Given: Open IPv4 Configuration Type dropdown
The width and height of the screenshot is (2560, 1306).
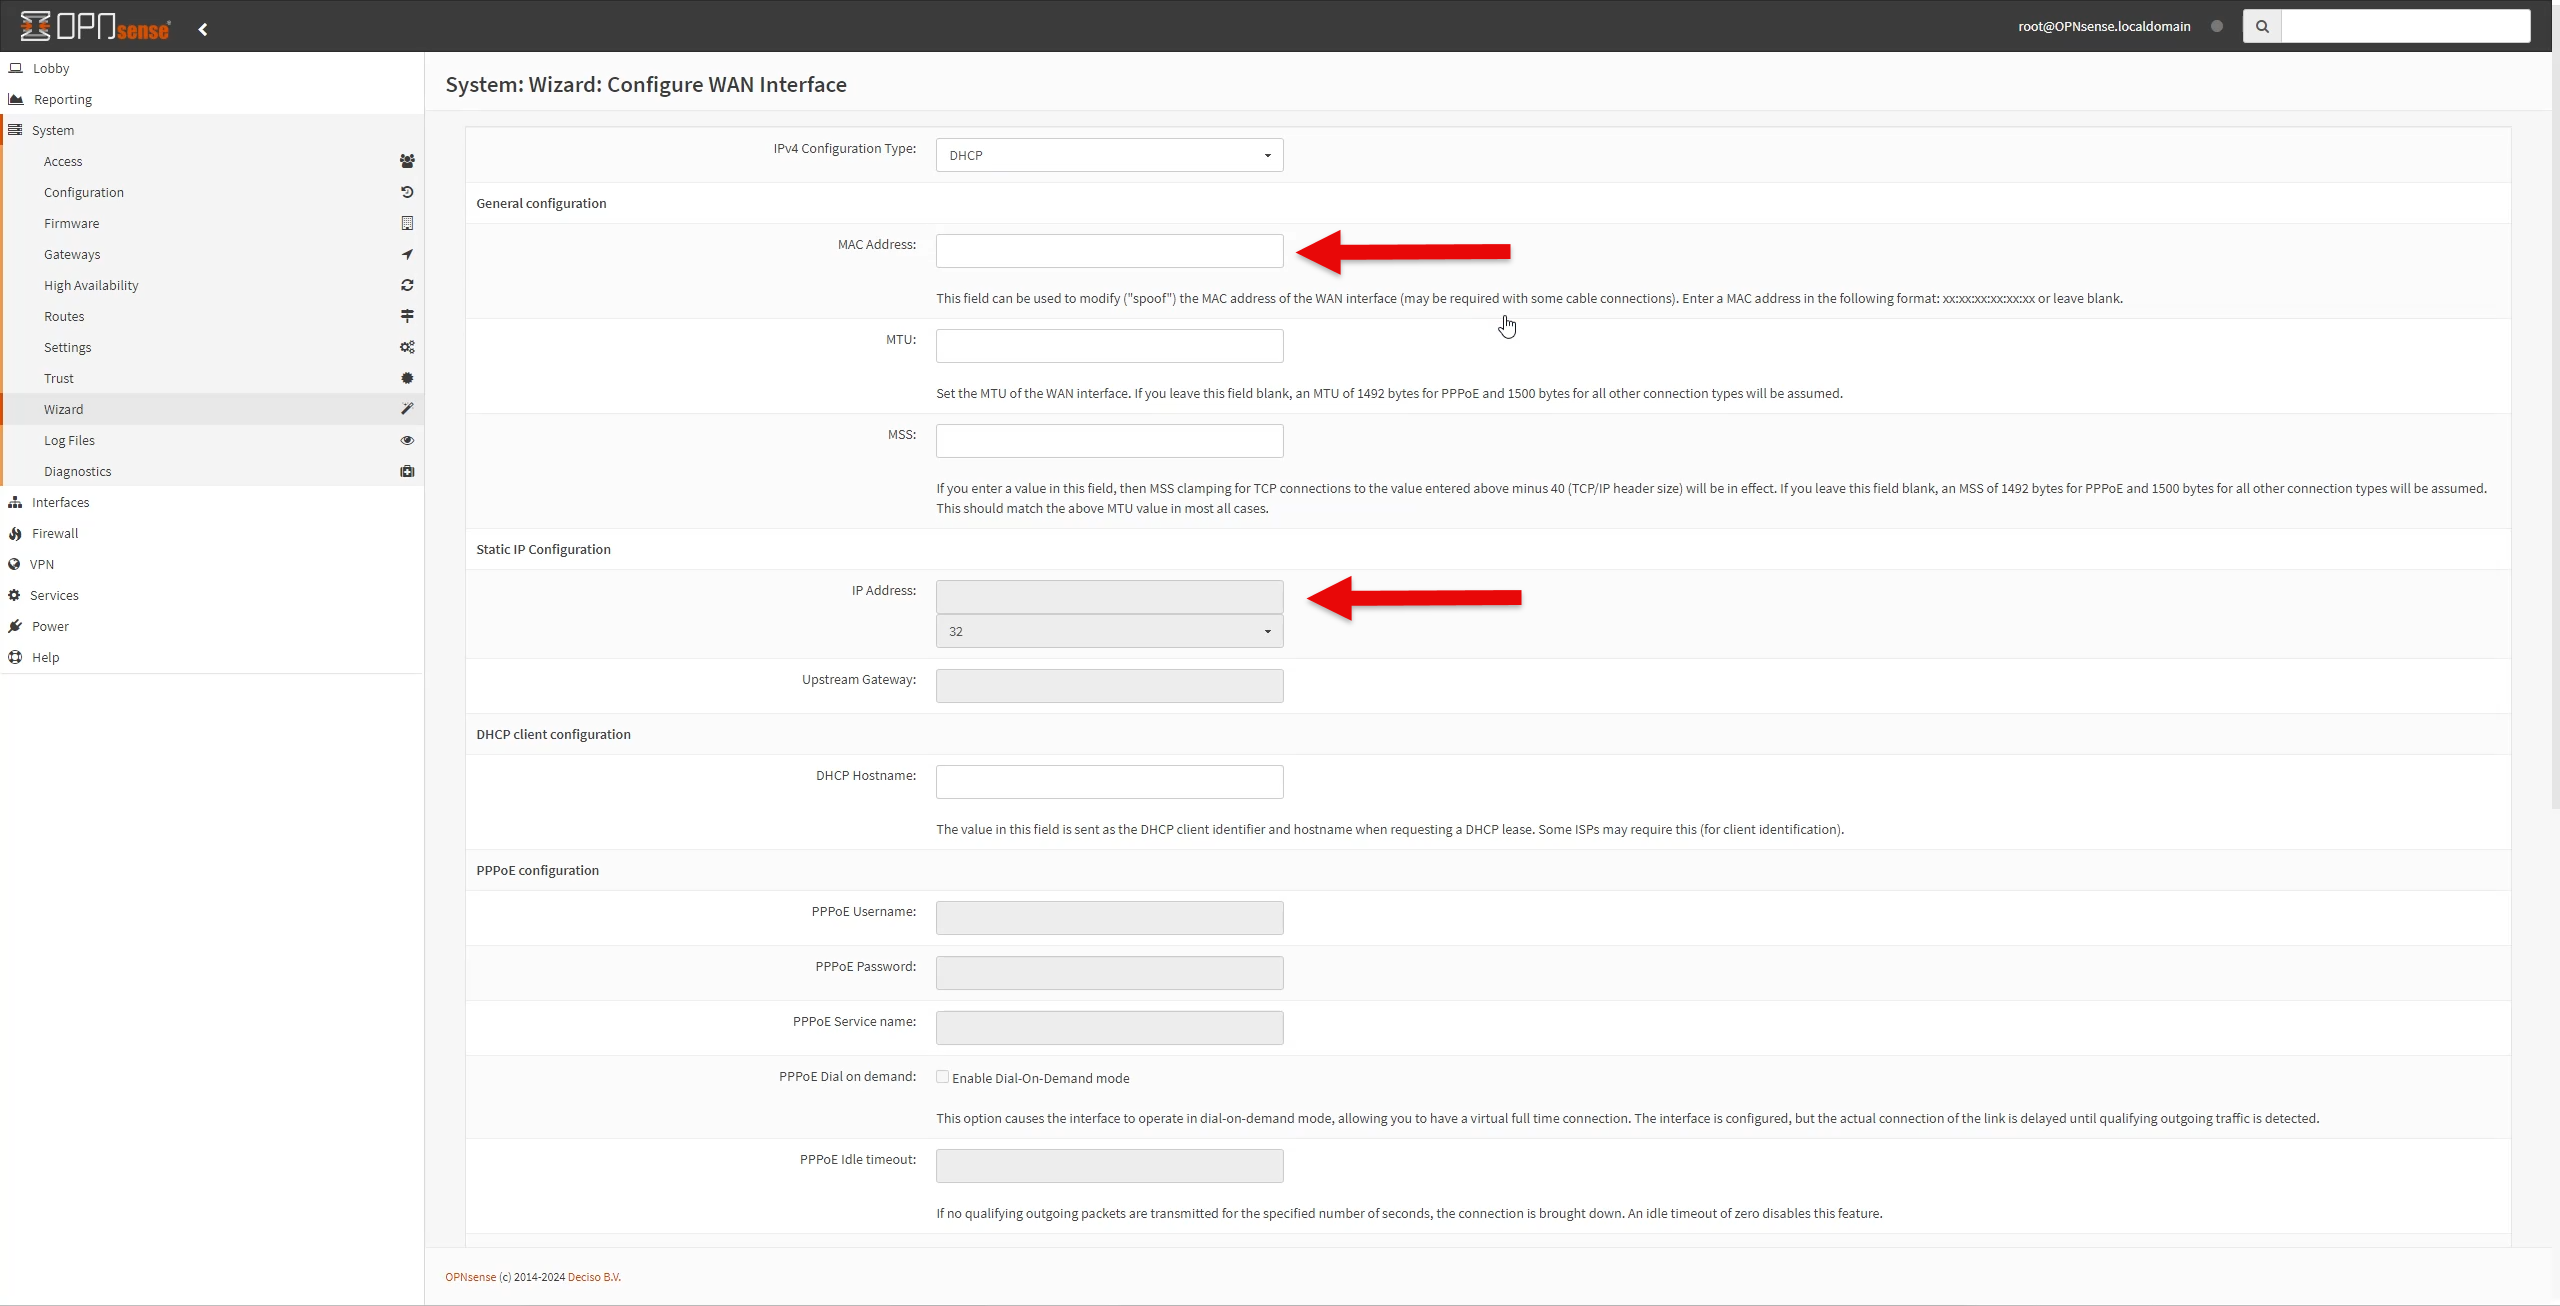Looking at the screenshot, I should point(1109,155).
